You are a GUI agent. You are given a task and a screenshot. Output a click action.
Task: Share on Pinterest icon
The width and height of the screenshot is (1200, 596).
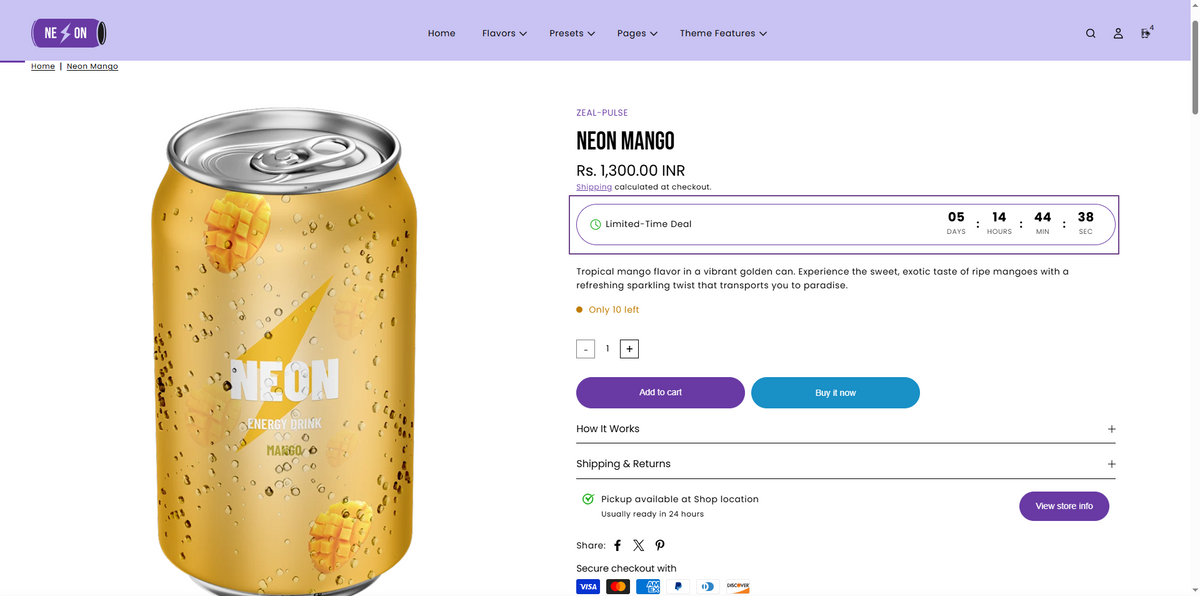coord(660,545)
